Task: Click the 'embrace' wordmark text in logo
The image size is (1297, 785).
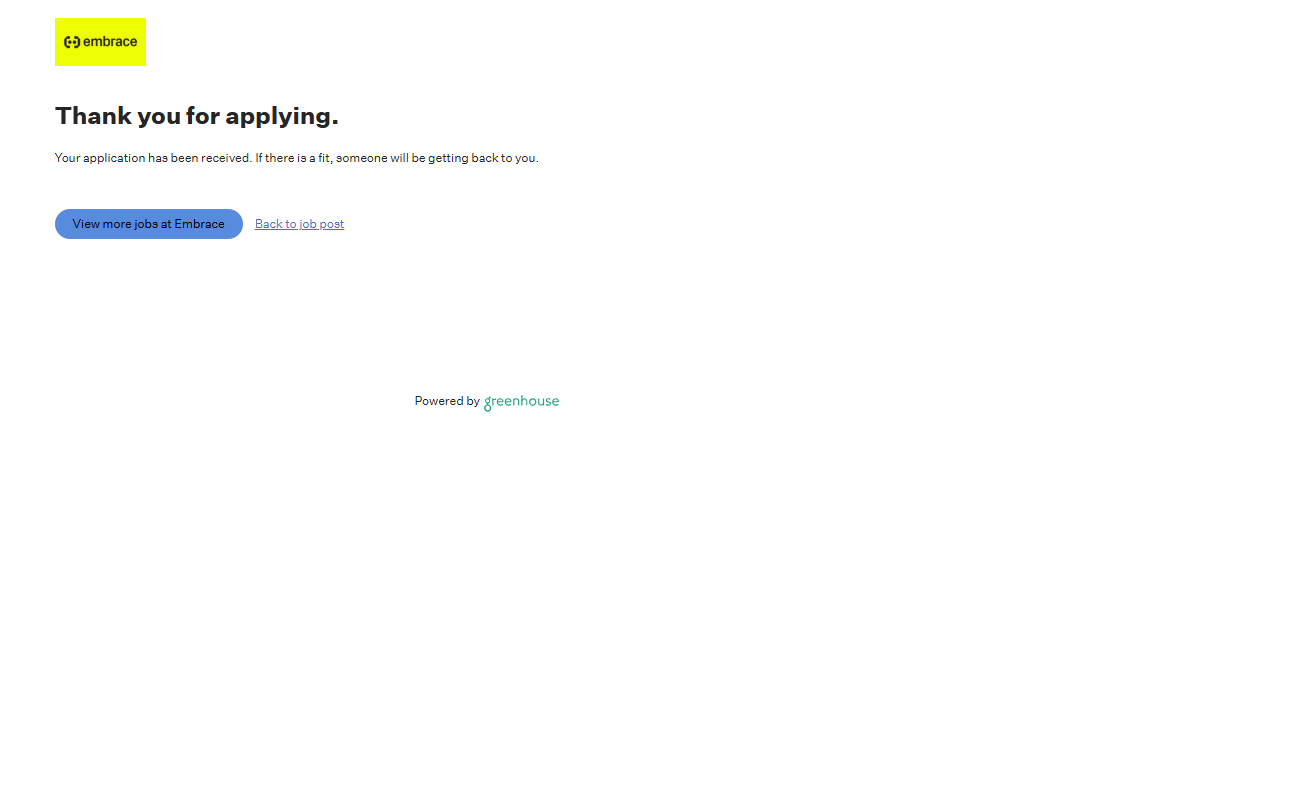Action: (x=110, y=42)
